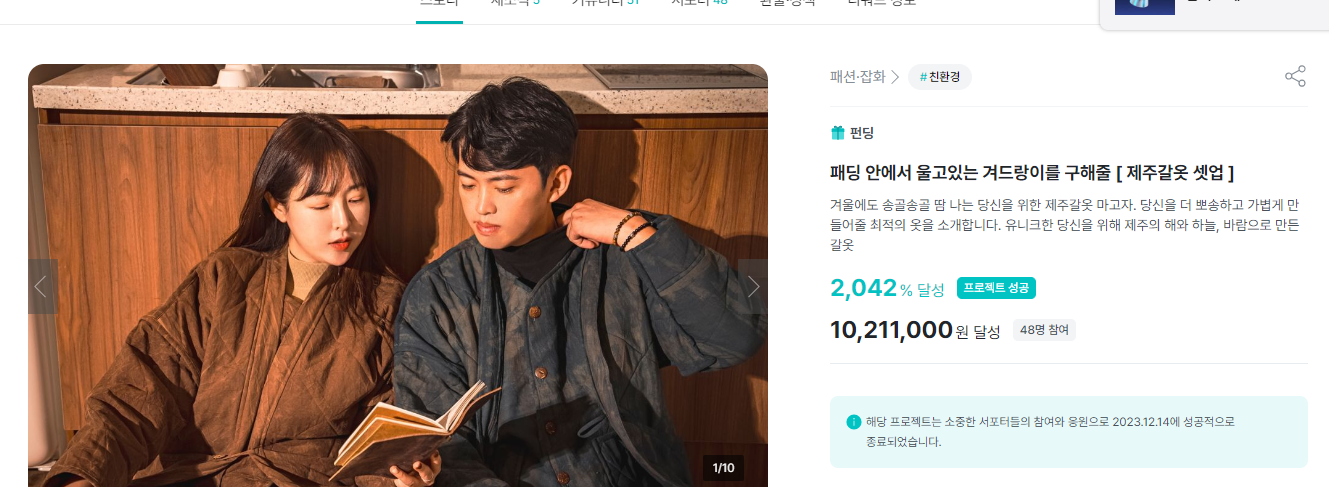The image size is (1329, 487).
Task: Show the previous product photo with left arrow
Action: pos(42,287)
